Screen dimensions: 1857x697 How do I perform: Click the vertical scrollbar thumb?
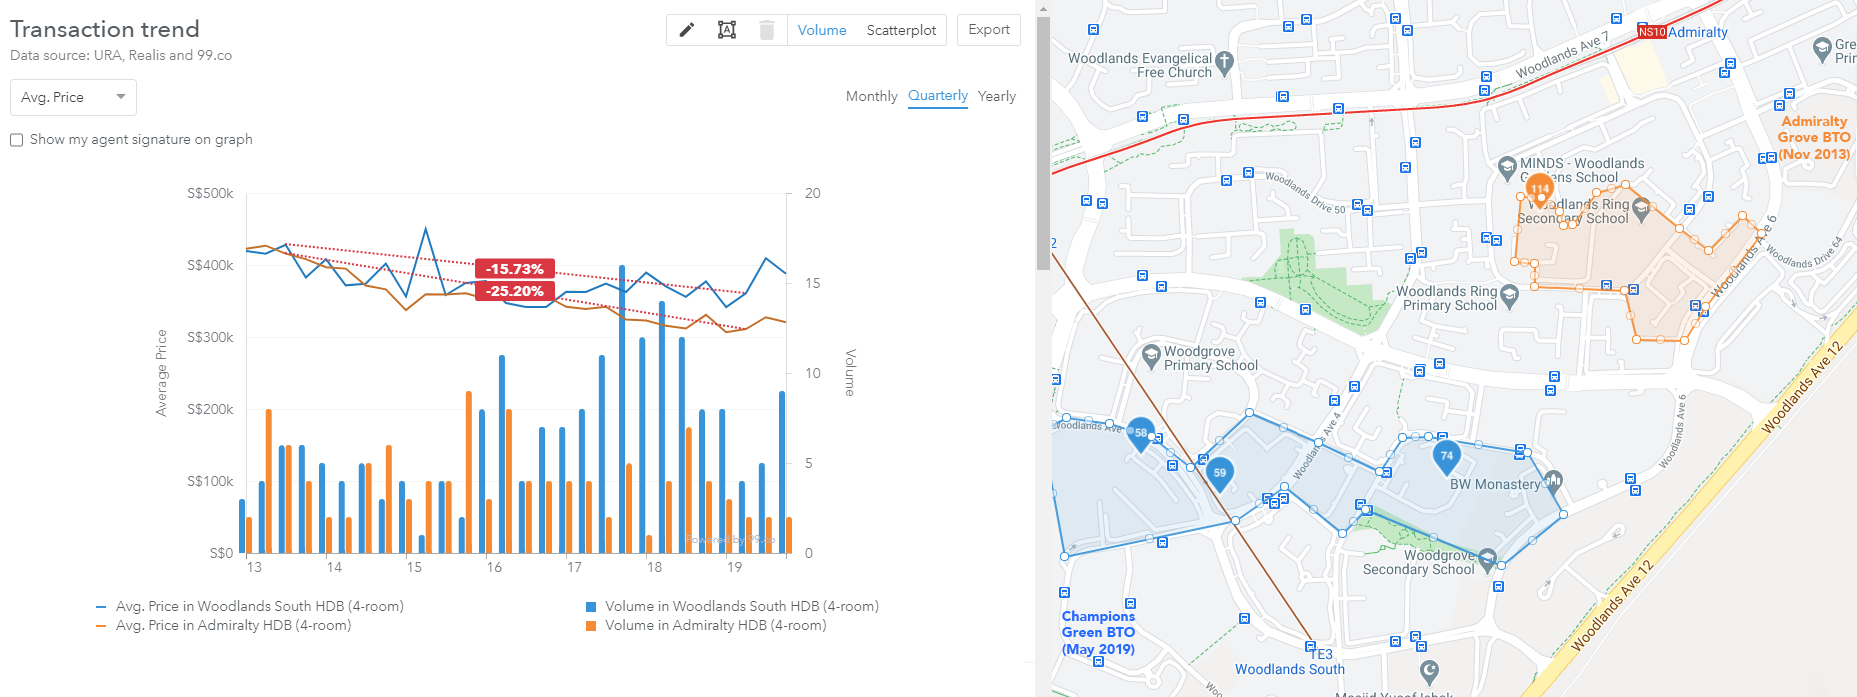point(1043,140)
